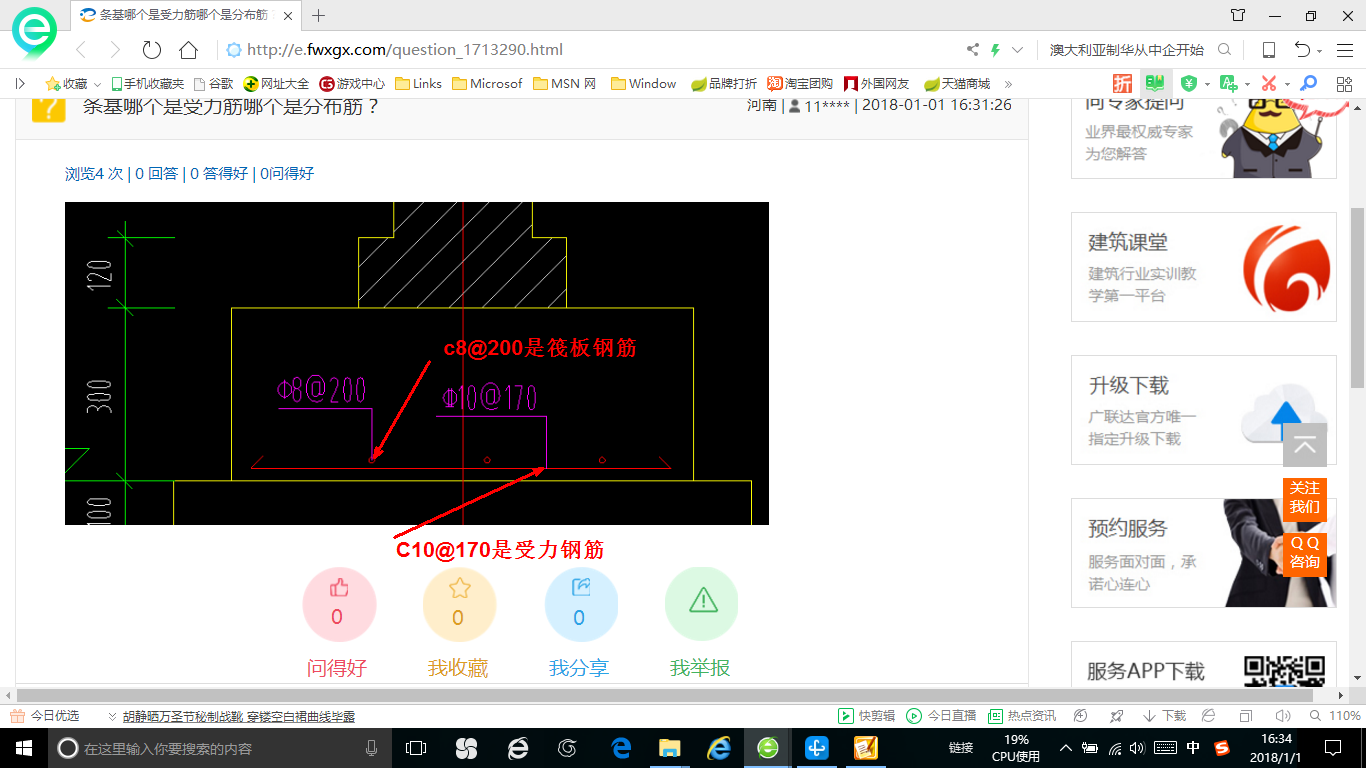Reload the page with refresh icon

[x=152, y=50]
